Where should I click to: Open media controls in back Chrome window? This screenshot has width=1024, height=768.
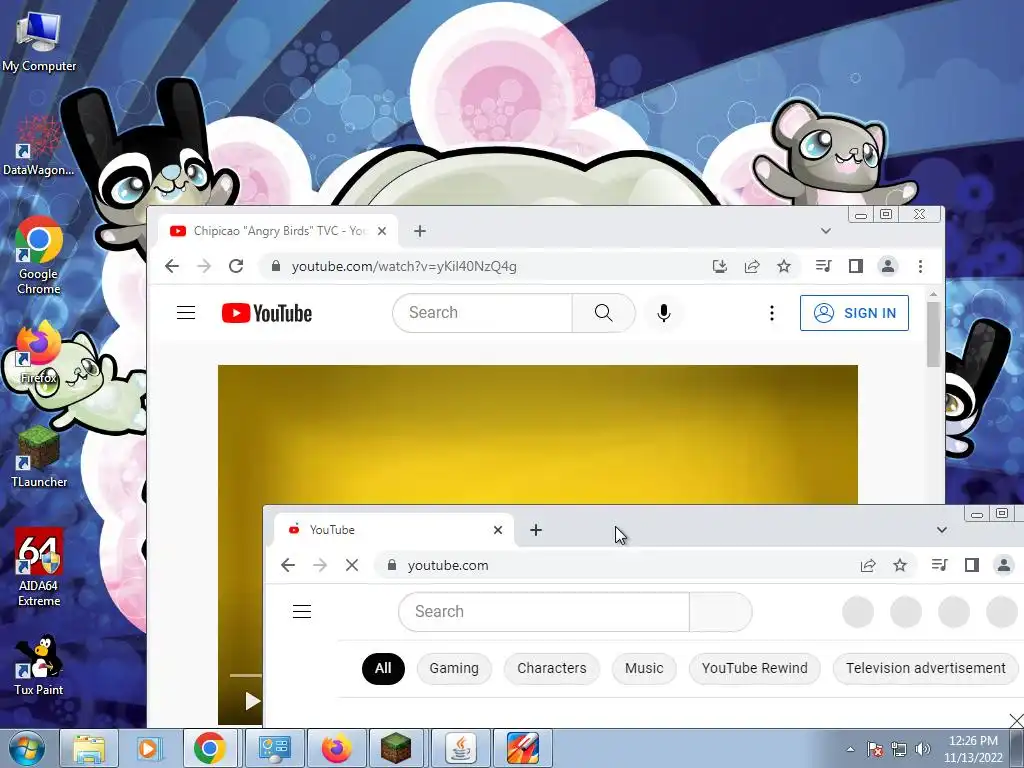tap(824, 266)
